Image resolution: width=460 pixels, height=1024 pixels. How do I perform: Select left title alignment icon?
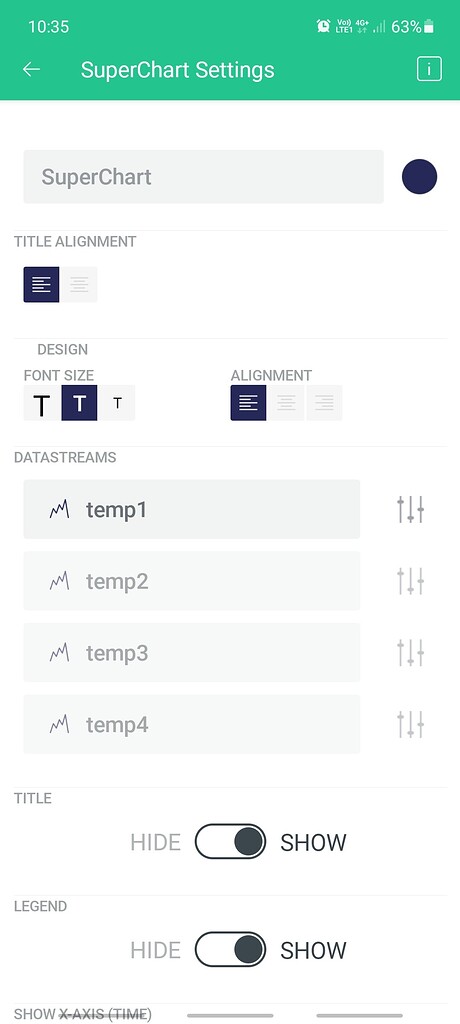pyautogui.click(x=41, y=285)
